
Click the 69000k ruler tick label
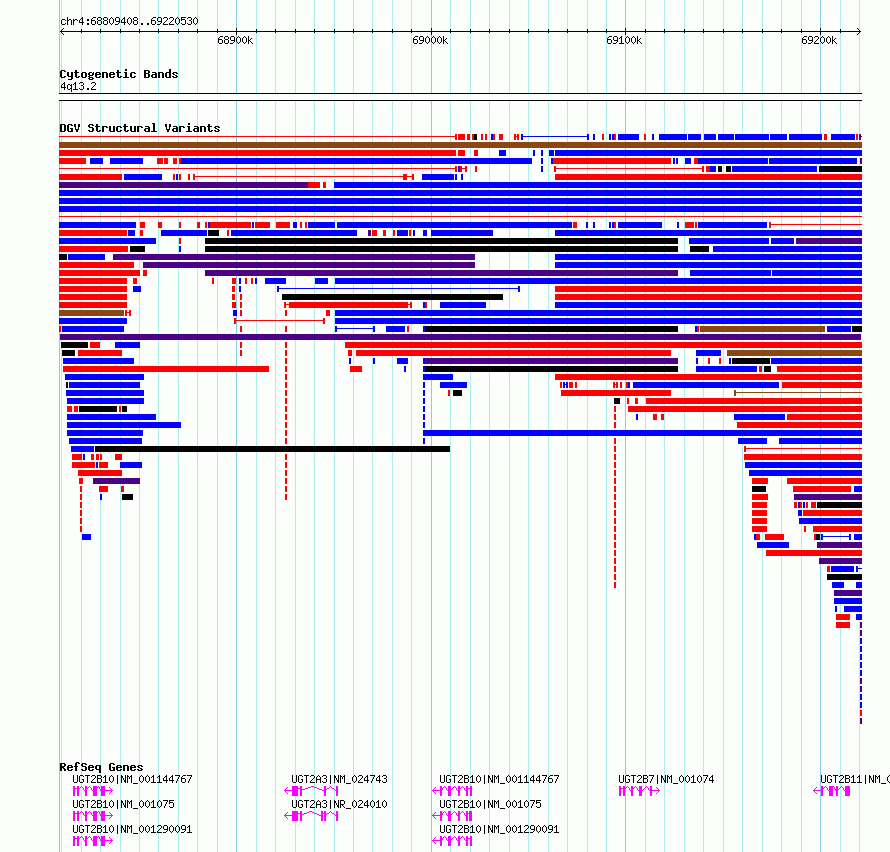430,40
